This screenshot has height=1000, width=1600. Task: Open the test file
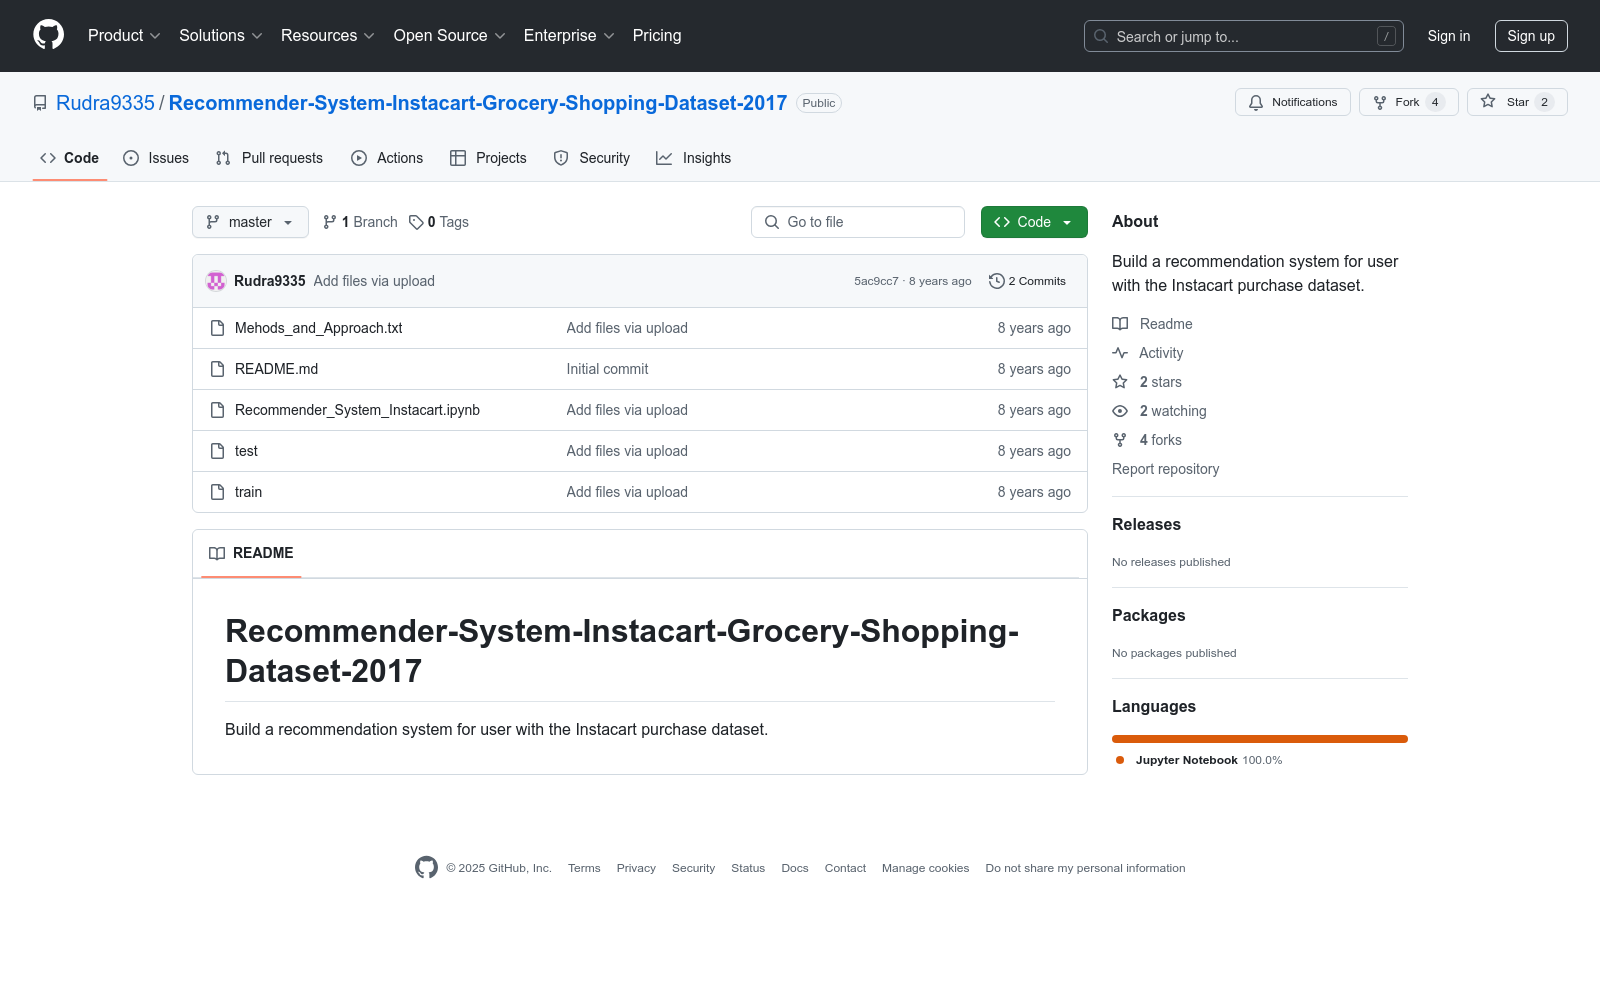[x=246, y=451]
